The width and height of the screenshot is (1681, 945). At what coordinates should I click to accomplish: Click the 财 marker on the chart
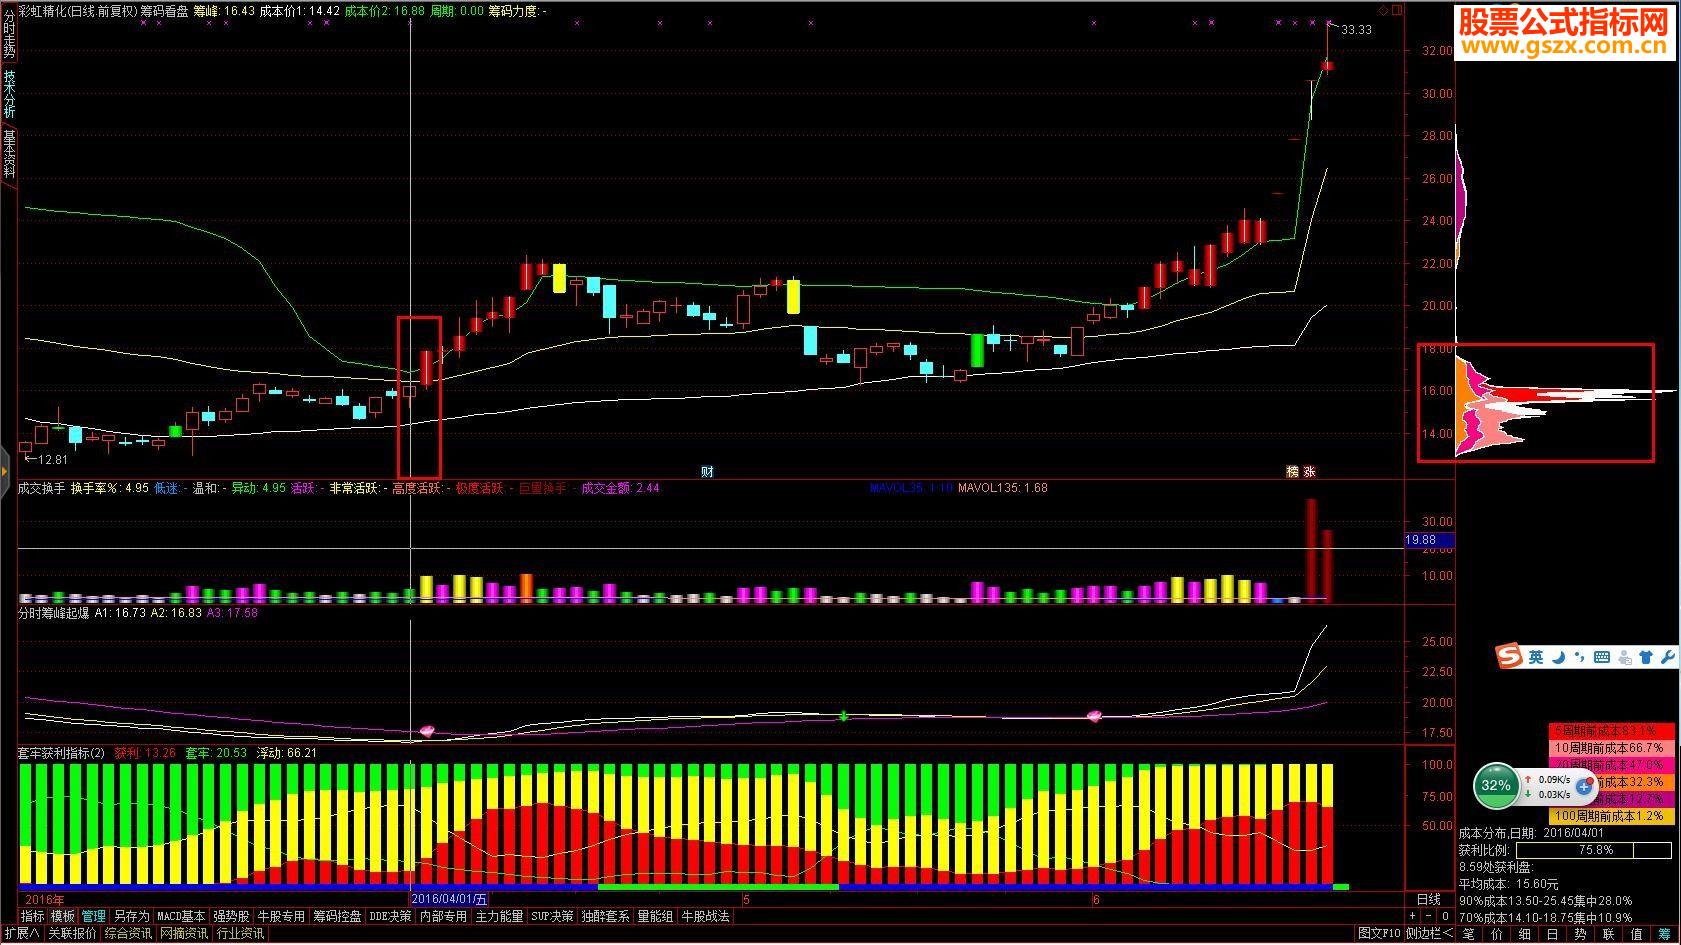click(707, 472)
